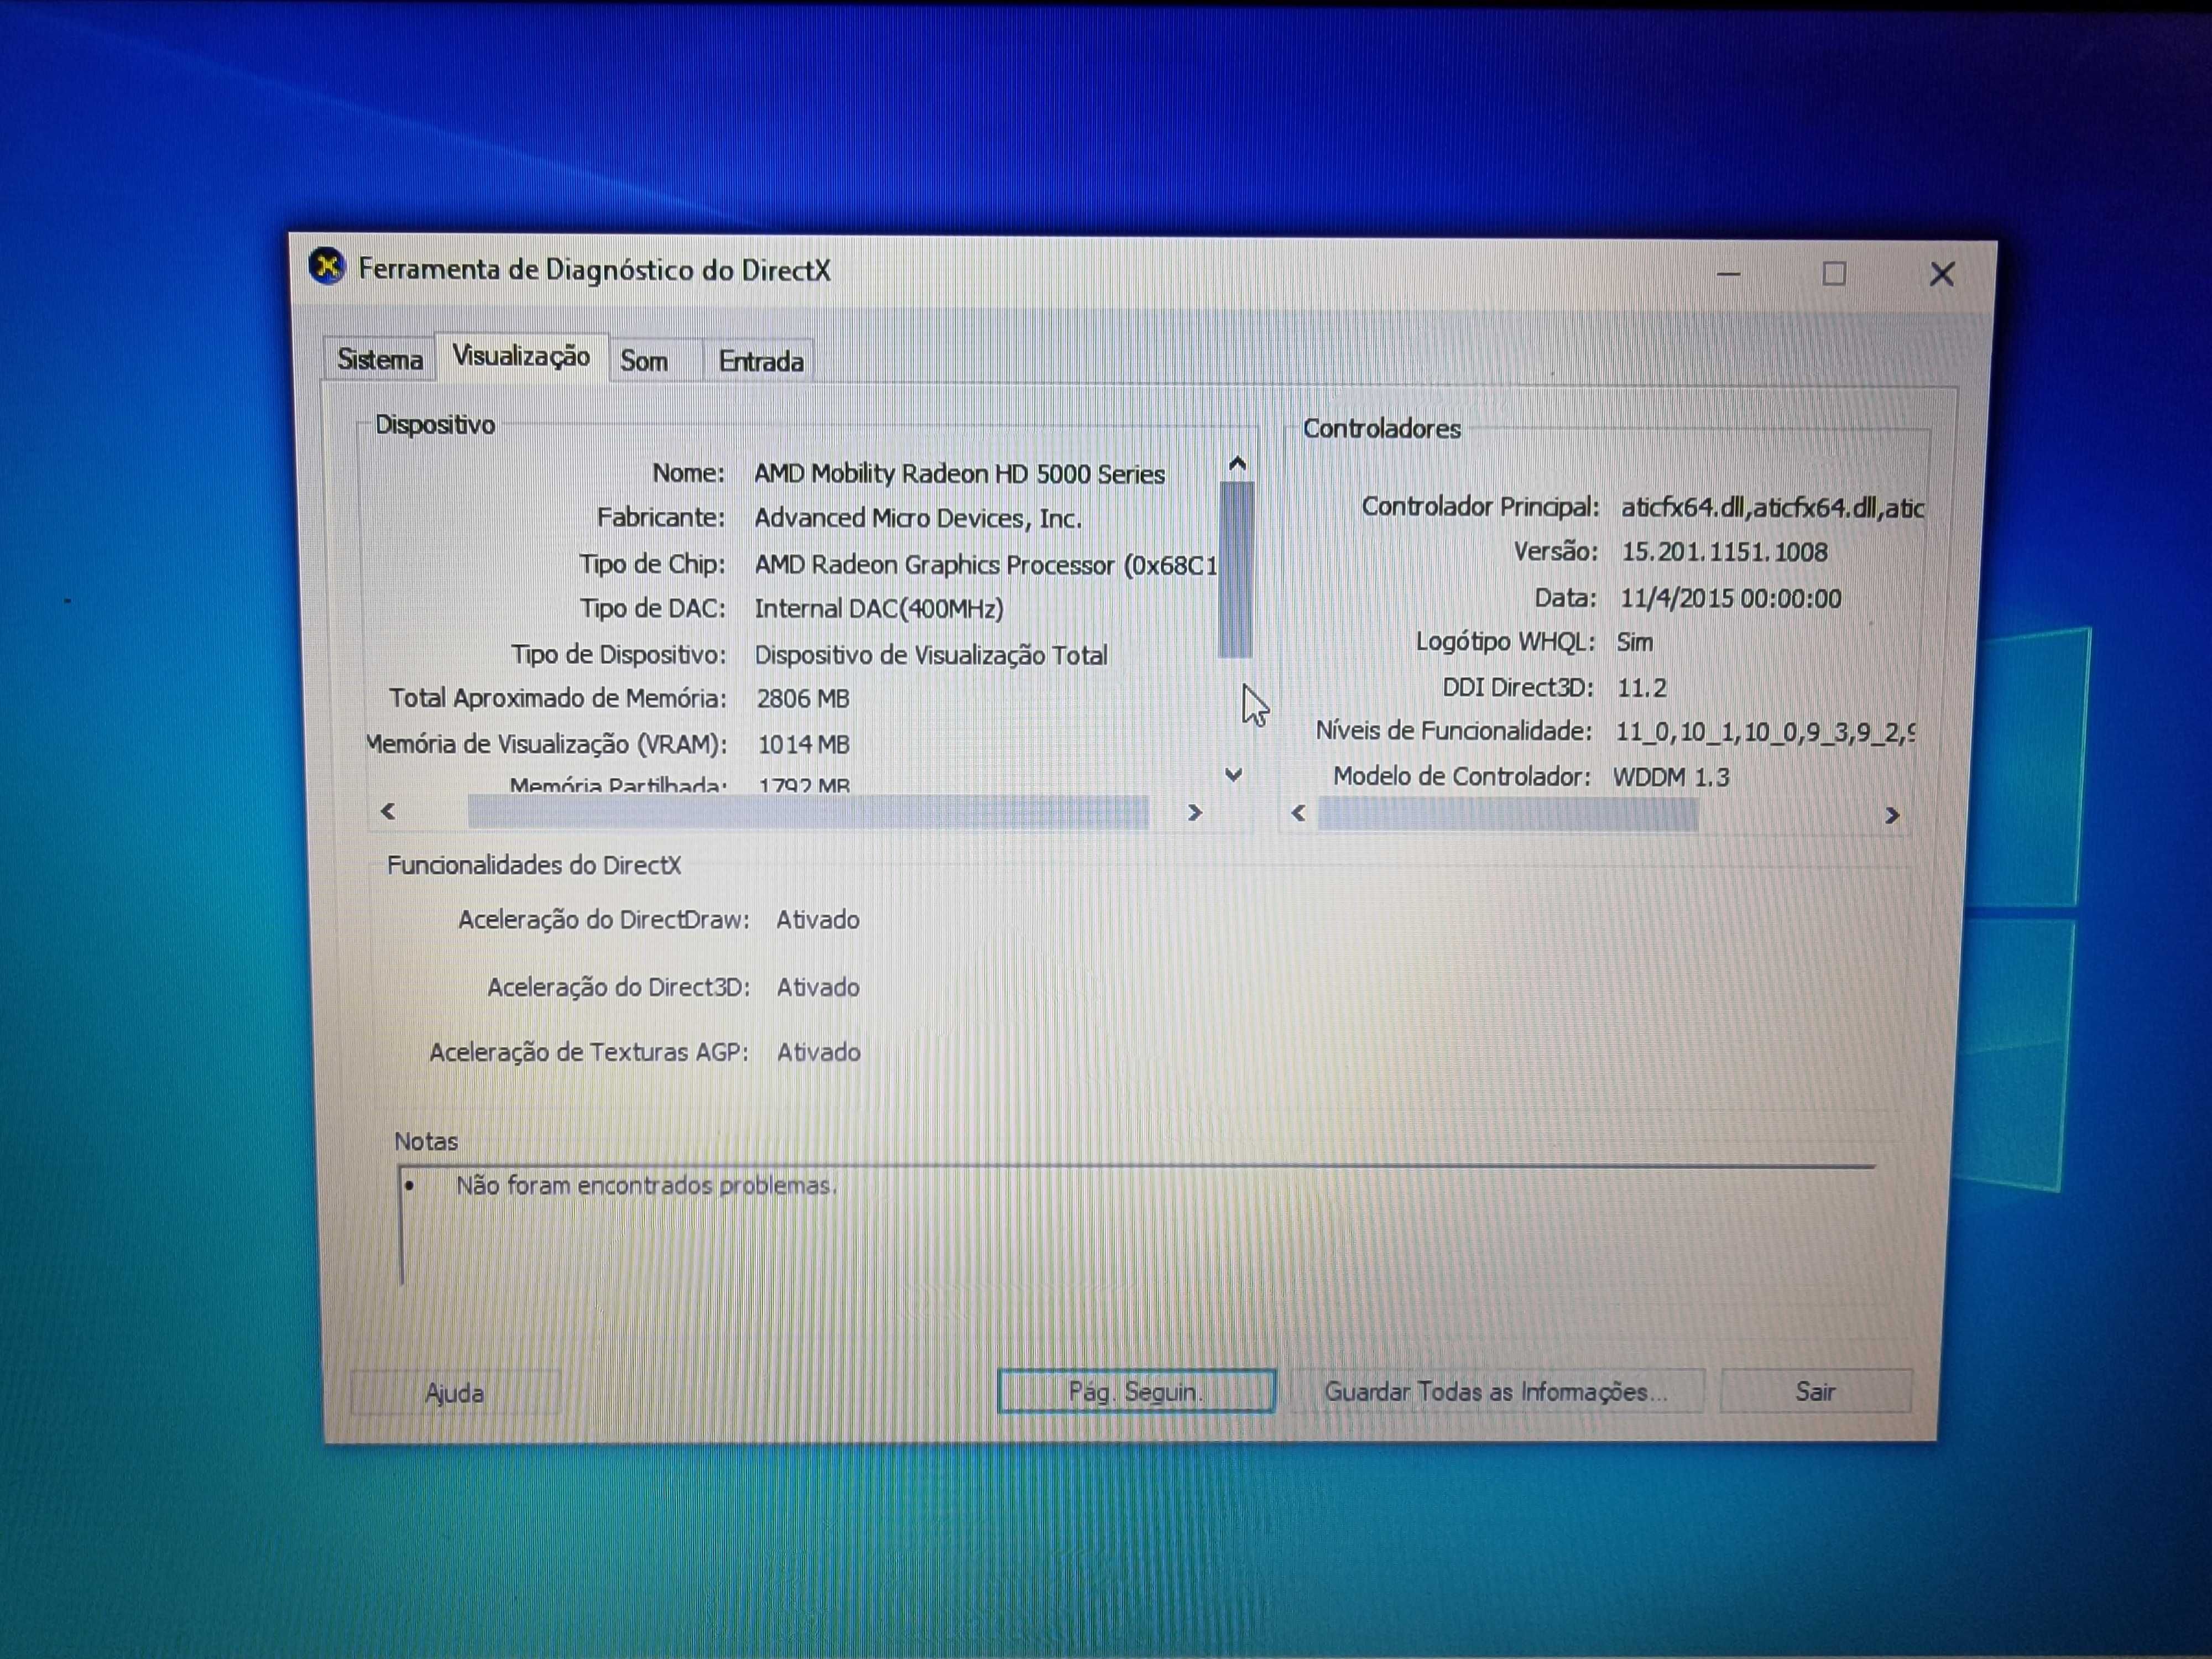Click driver date '11/4/2015 00:00:00'
Viewport: 2212px width, 1659px height.
click(1730, 598)
